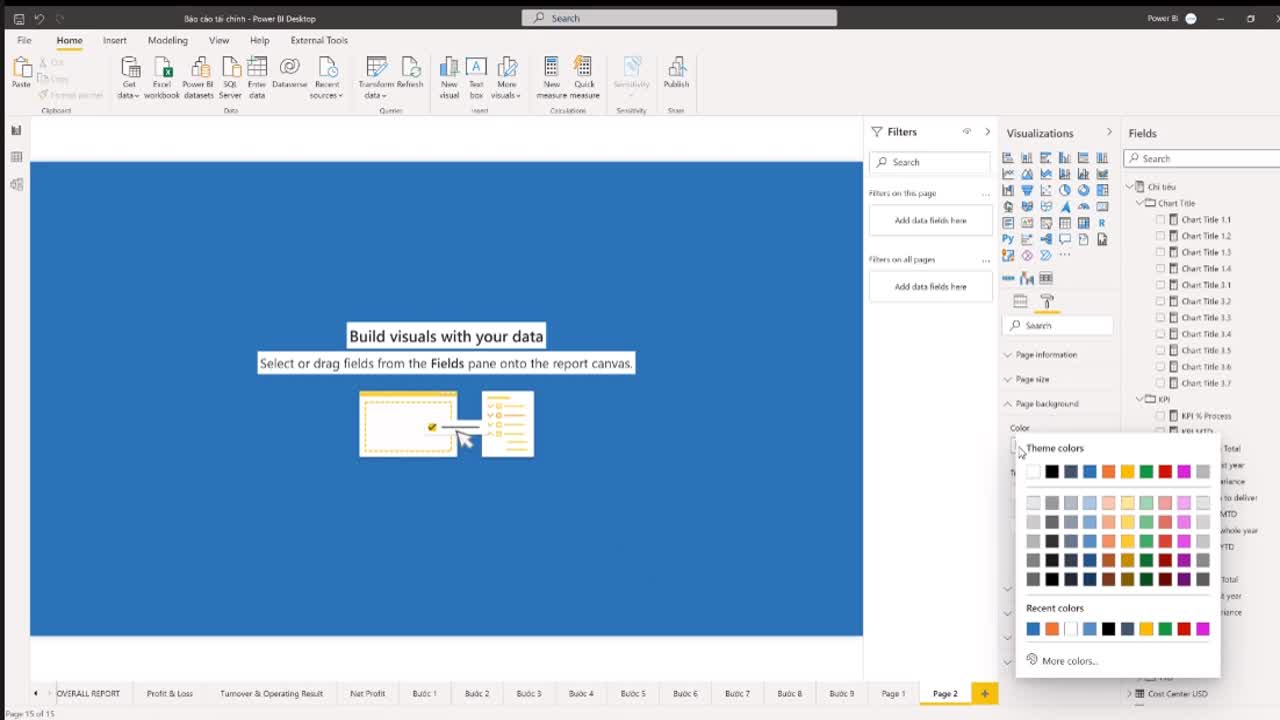Select the R script visual
This screenshot has width=1280, height=720.
click(x=1102, y=223)
